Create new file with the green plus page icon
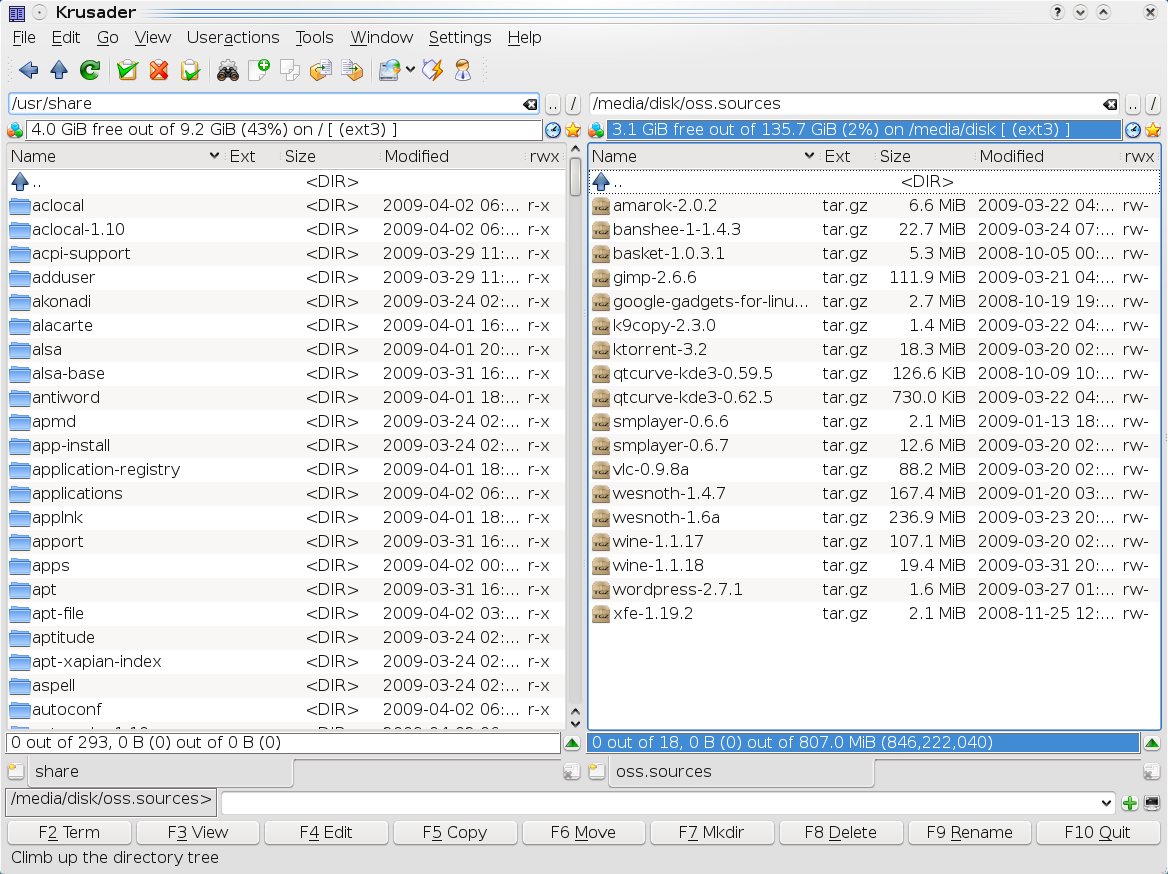The width and height of the screenshot is (1168, 874). click(258, 70)
